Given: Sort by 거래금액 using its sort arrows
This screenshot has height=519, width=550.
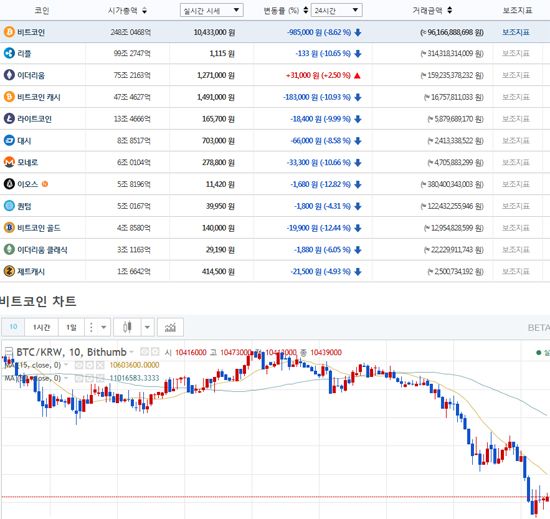Looking at the screenshot, I should click(x=450, y=10).
